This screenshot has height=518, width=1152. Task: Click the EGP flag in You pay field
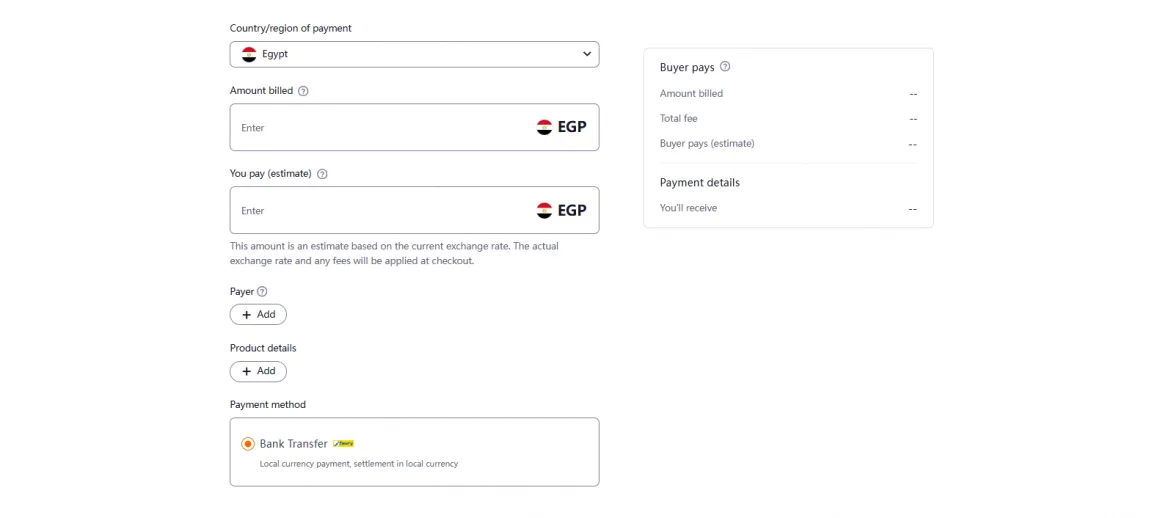click(544, 210)
